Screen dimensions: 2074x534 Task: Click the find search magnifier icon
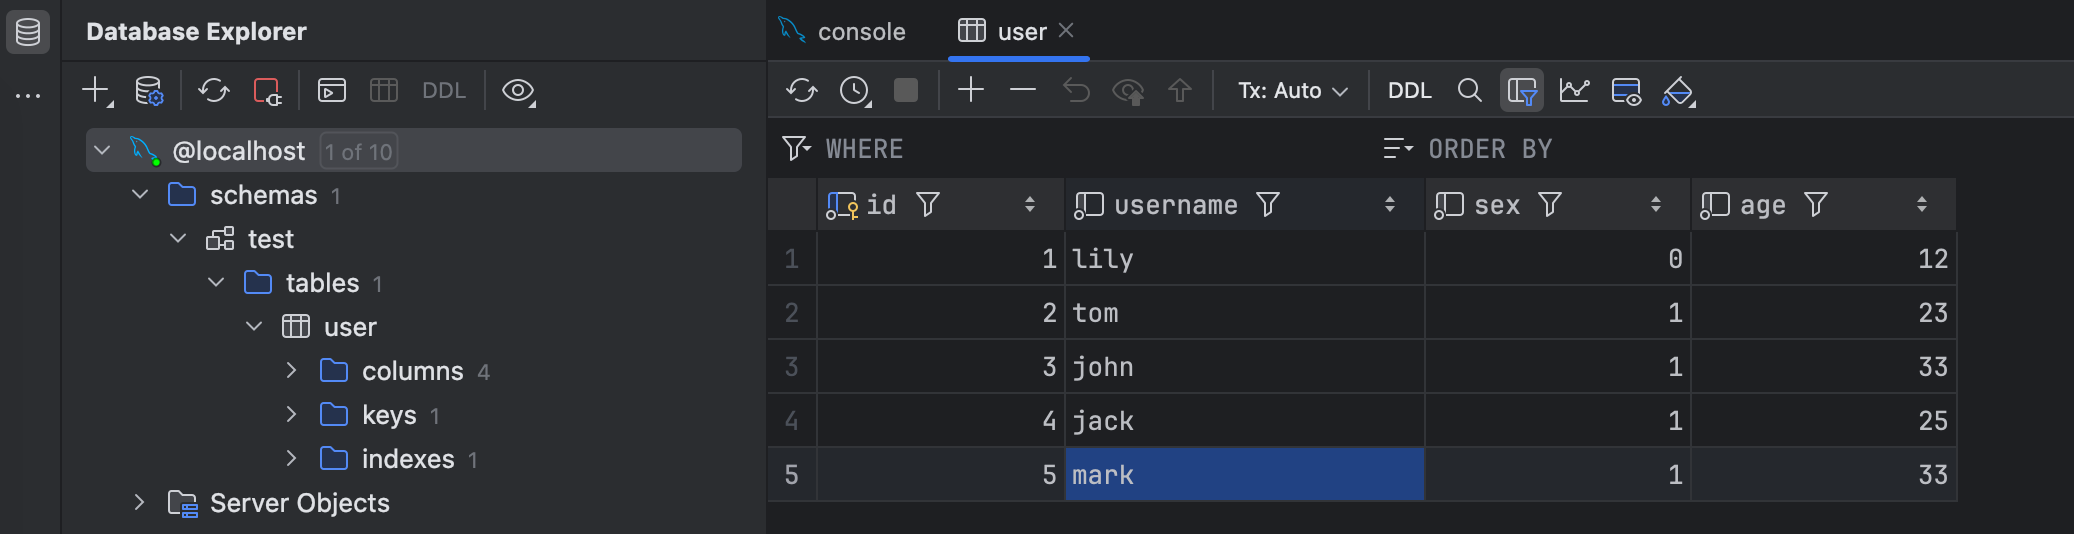pos(1469,90)
